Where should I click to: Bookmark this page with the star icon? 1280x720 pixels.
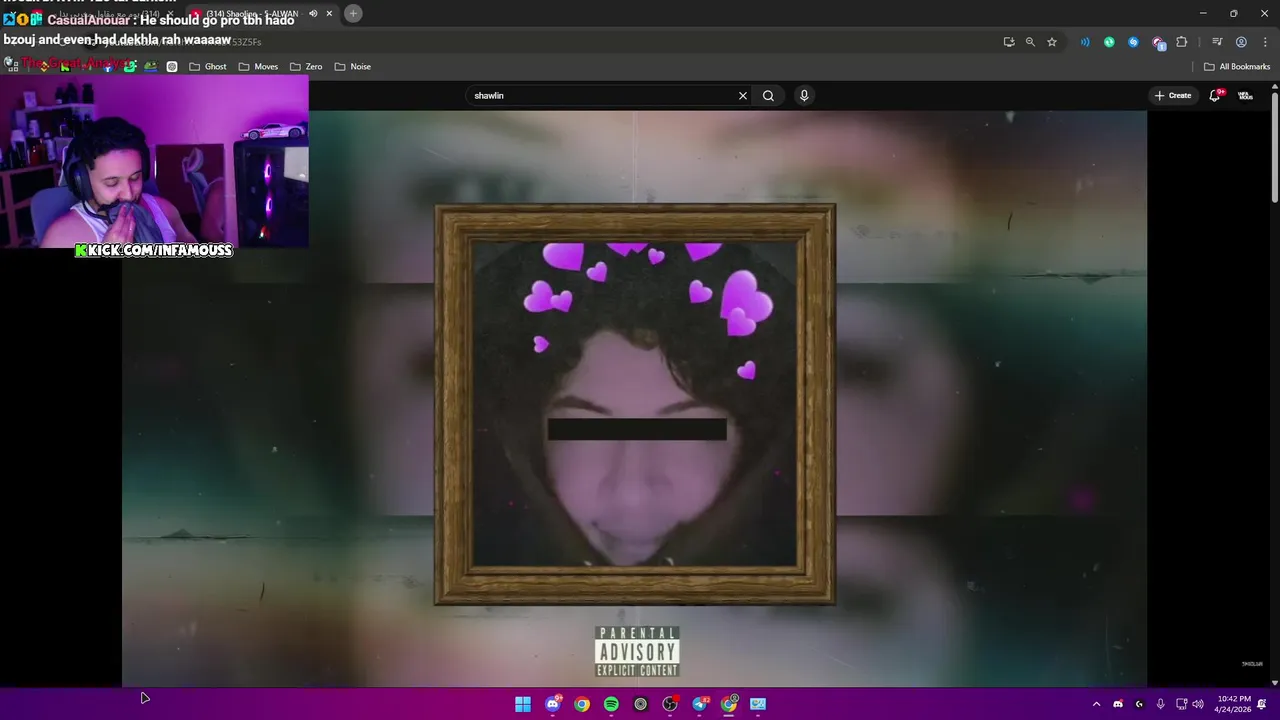pyautogui.click(x=1052, y=42)
